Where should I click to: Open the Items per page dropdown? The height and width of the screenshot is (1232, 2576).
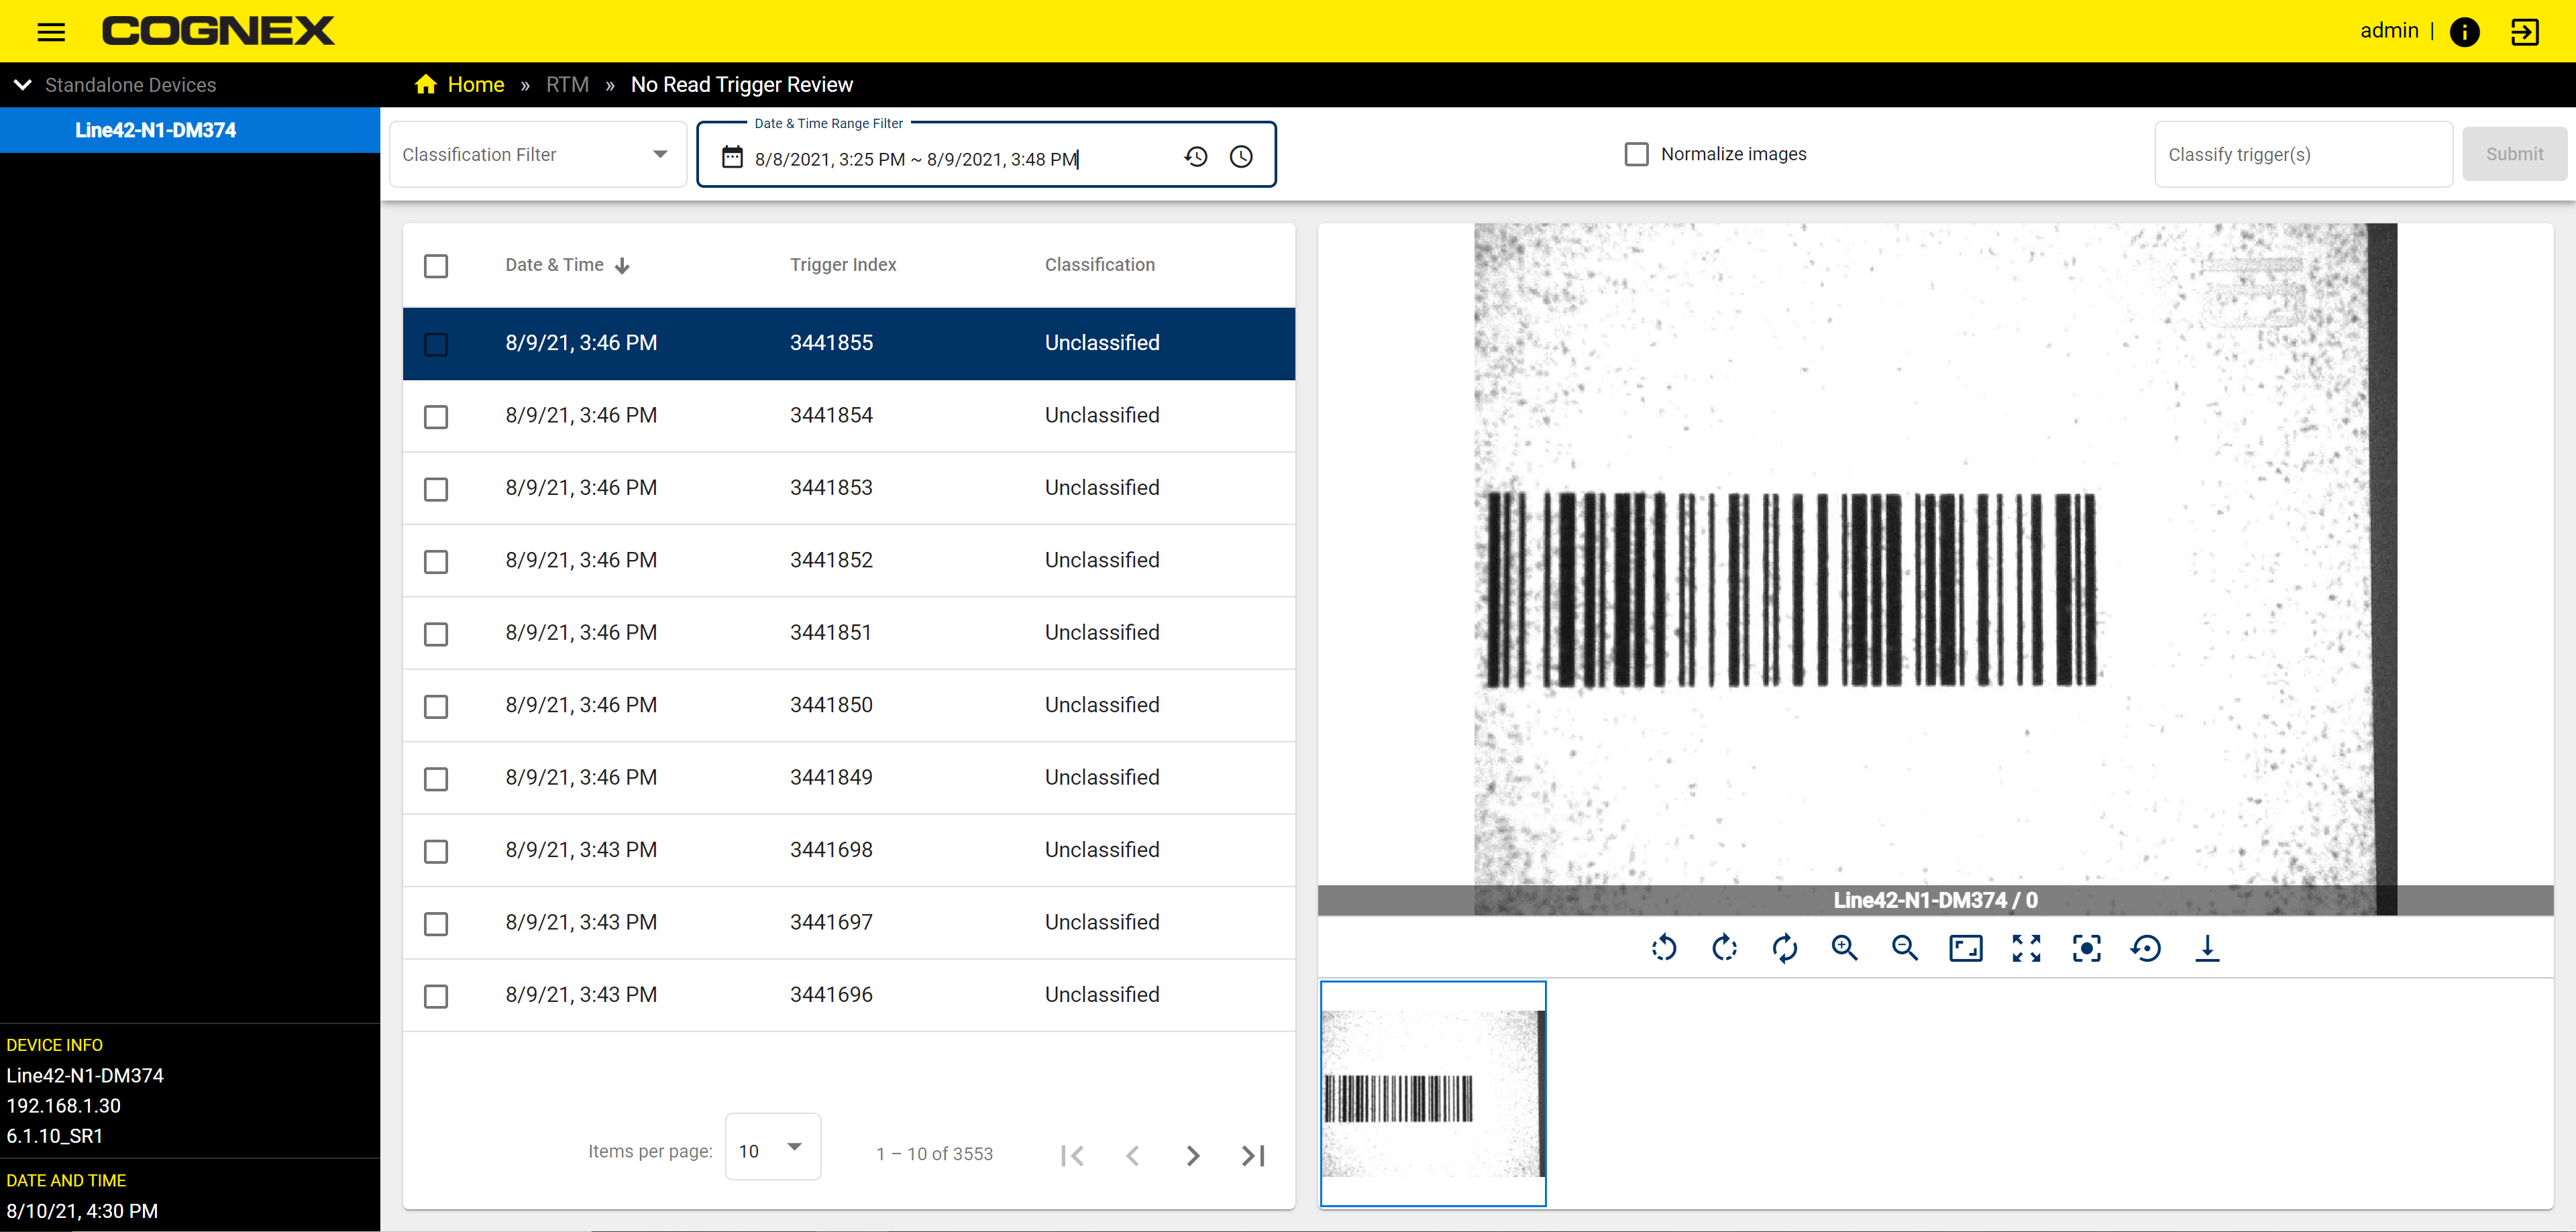(x=772, y=1147)
